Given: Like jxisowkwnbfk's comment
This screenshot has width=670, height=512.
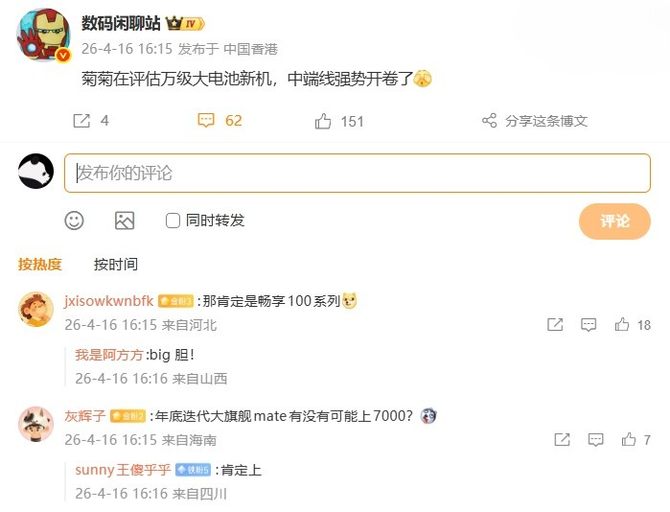Looking at the screenshot, I should point(622,325).
